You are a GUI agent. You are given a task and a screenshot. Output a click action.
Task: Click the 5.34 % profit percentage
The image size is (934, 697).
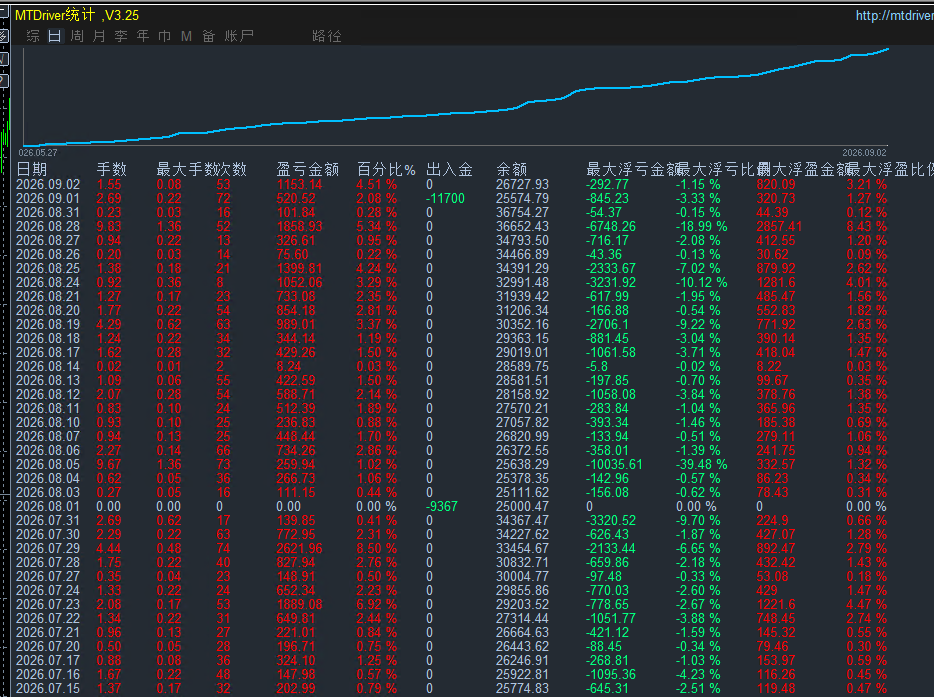click(376, 226)
